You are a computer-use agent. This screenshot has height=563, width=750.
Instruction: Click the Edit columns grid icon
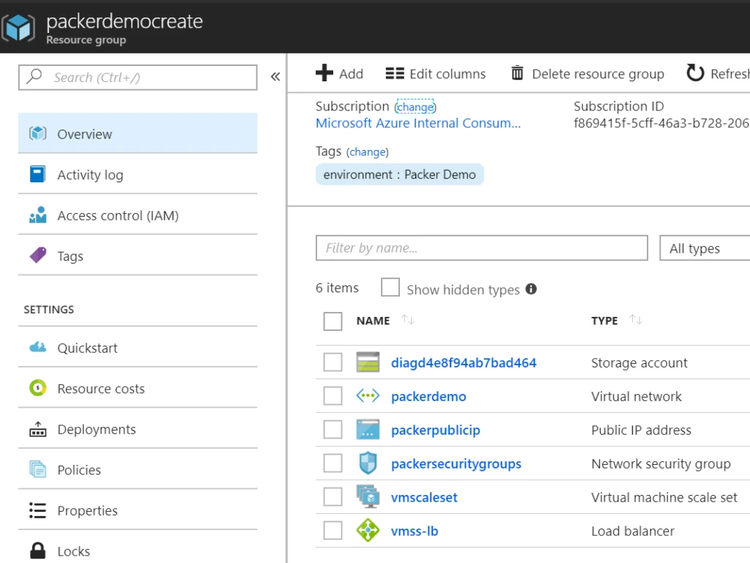[x=395, y=73]
